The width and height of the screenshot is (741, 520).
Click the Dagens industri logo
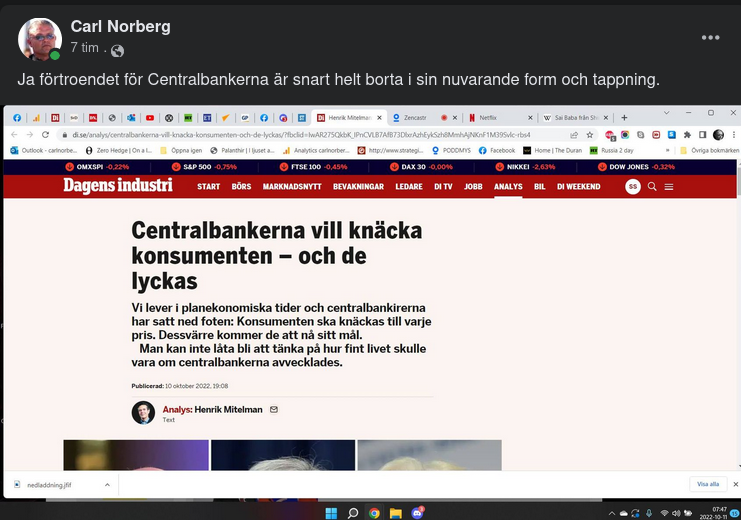click(x=118, y=185)
